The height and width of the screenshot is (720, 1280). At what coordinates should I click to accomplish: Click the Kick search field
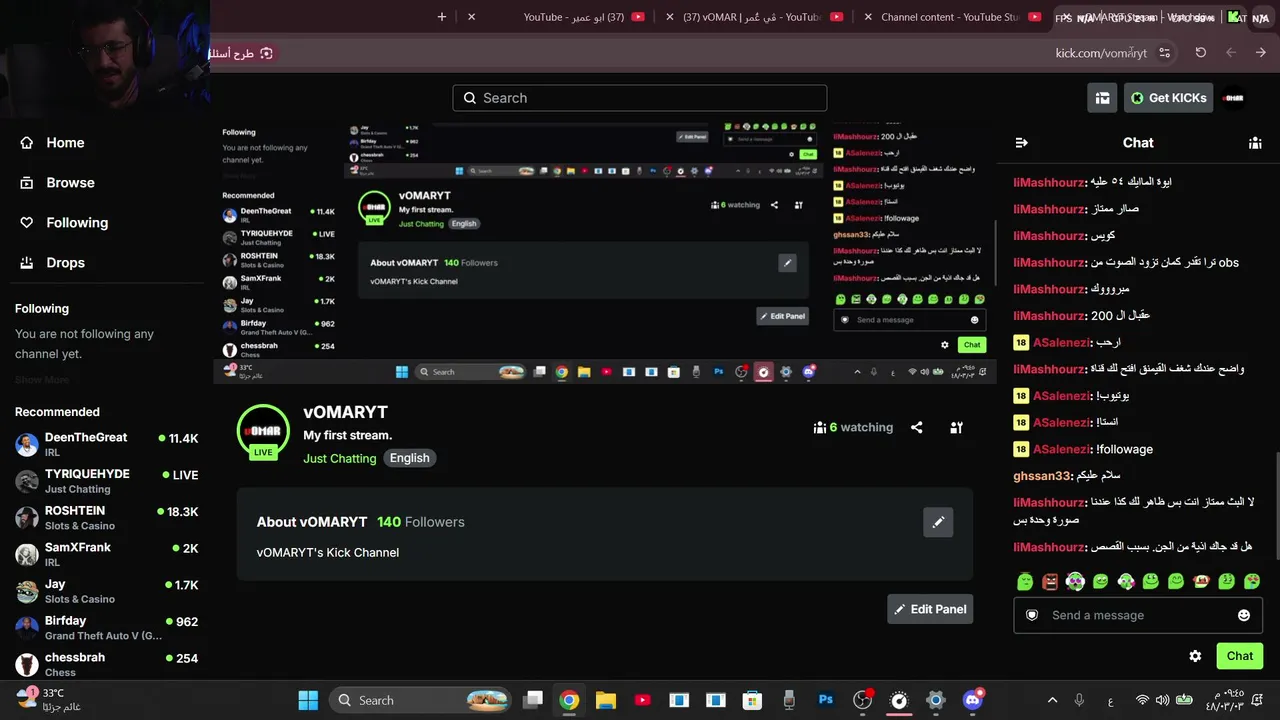[640, 98]
